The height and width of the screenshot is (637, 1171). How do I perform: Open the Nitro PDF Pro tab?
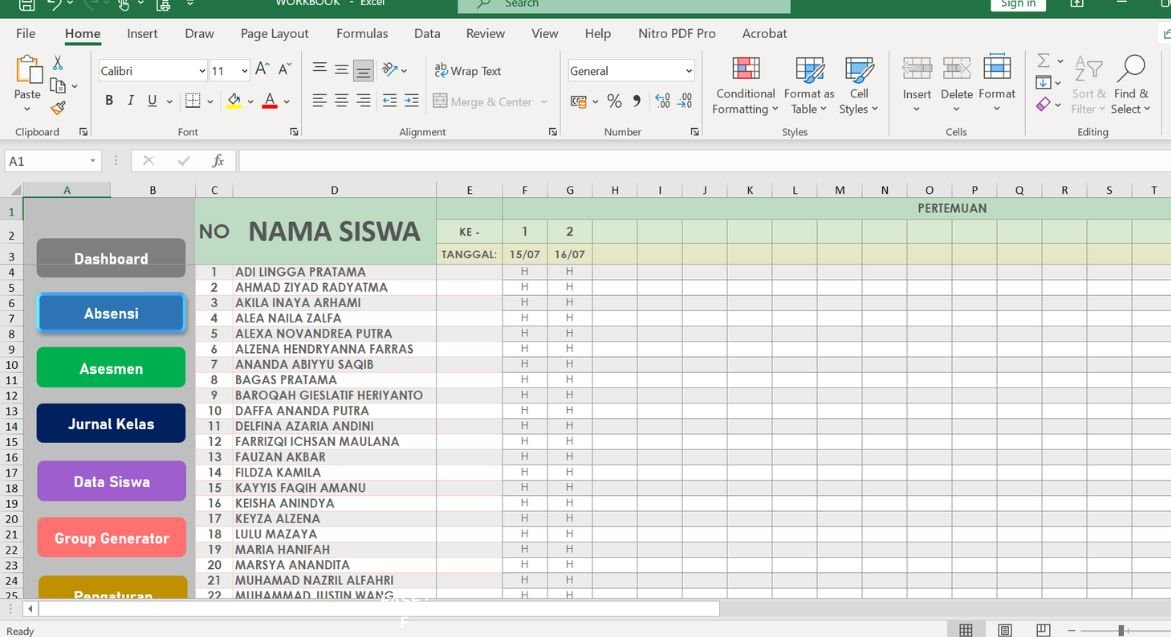coord(677,34)
